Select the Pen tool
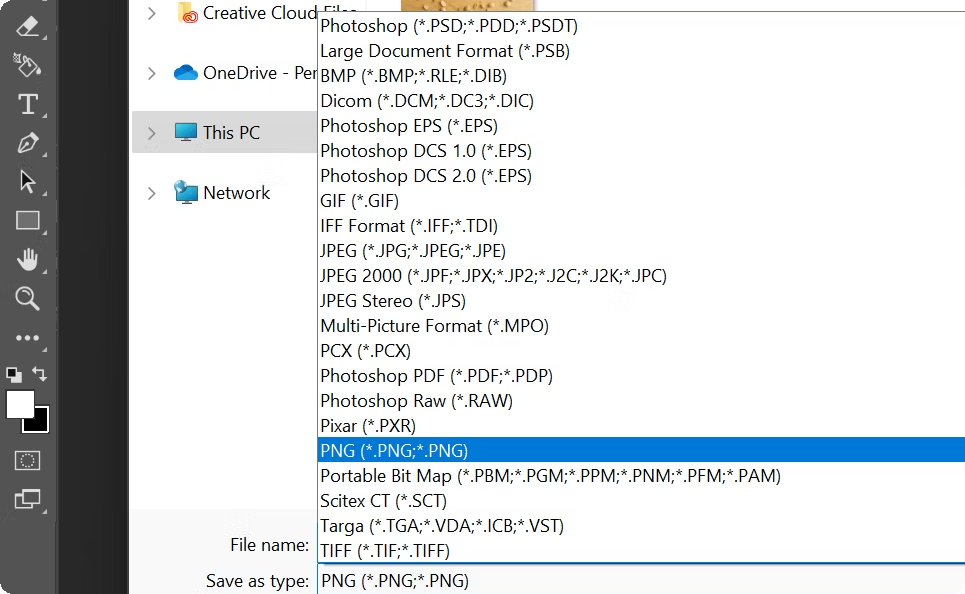The height and width of the screenshot is (594, 965). click(x=27, y=143)
